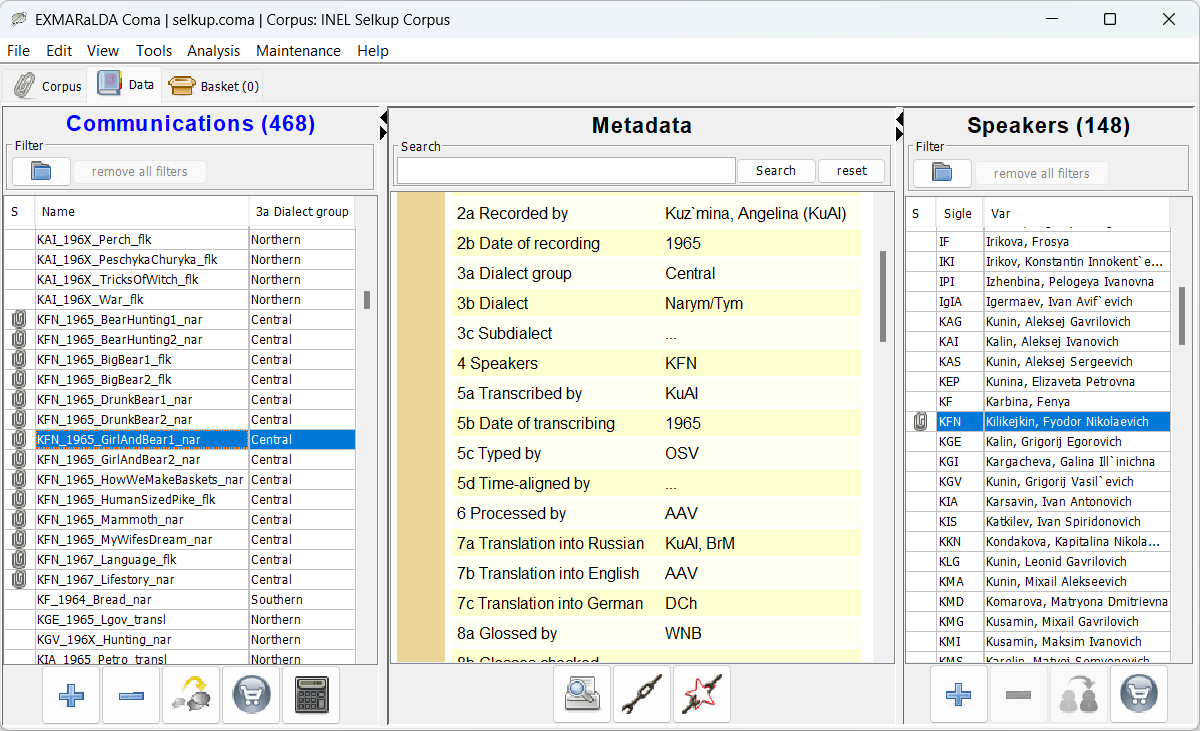Click the chain link icon under Metadata
1200x731 pixels.
642,693
